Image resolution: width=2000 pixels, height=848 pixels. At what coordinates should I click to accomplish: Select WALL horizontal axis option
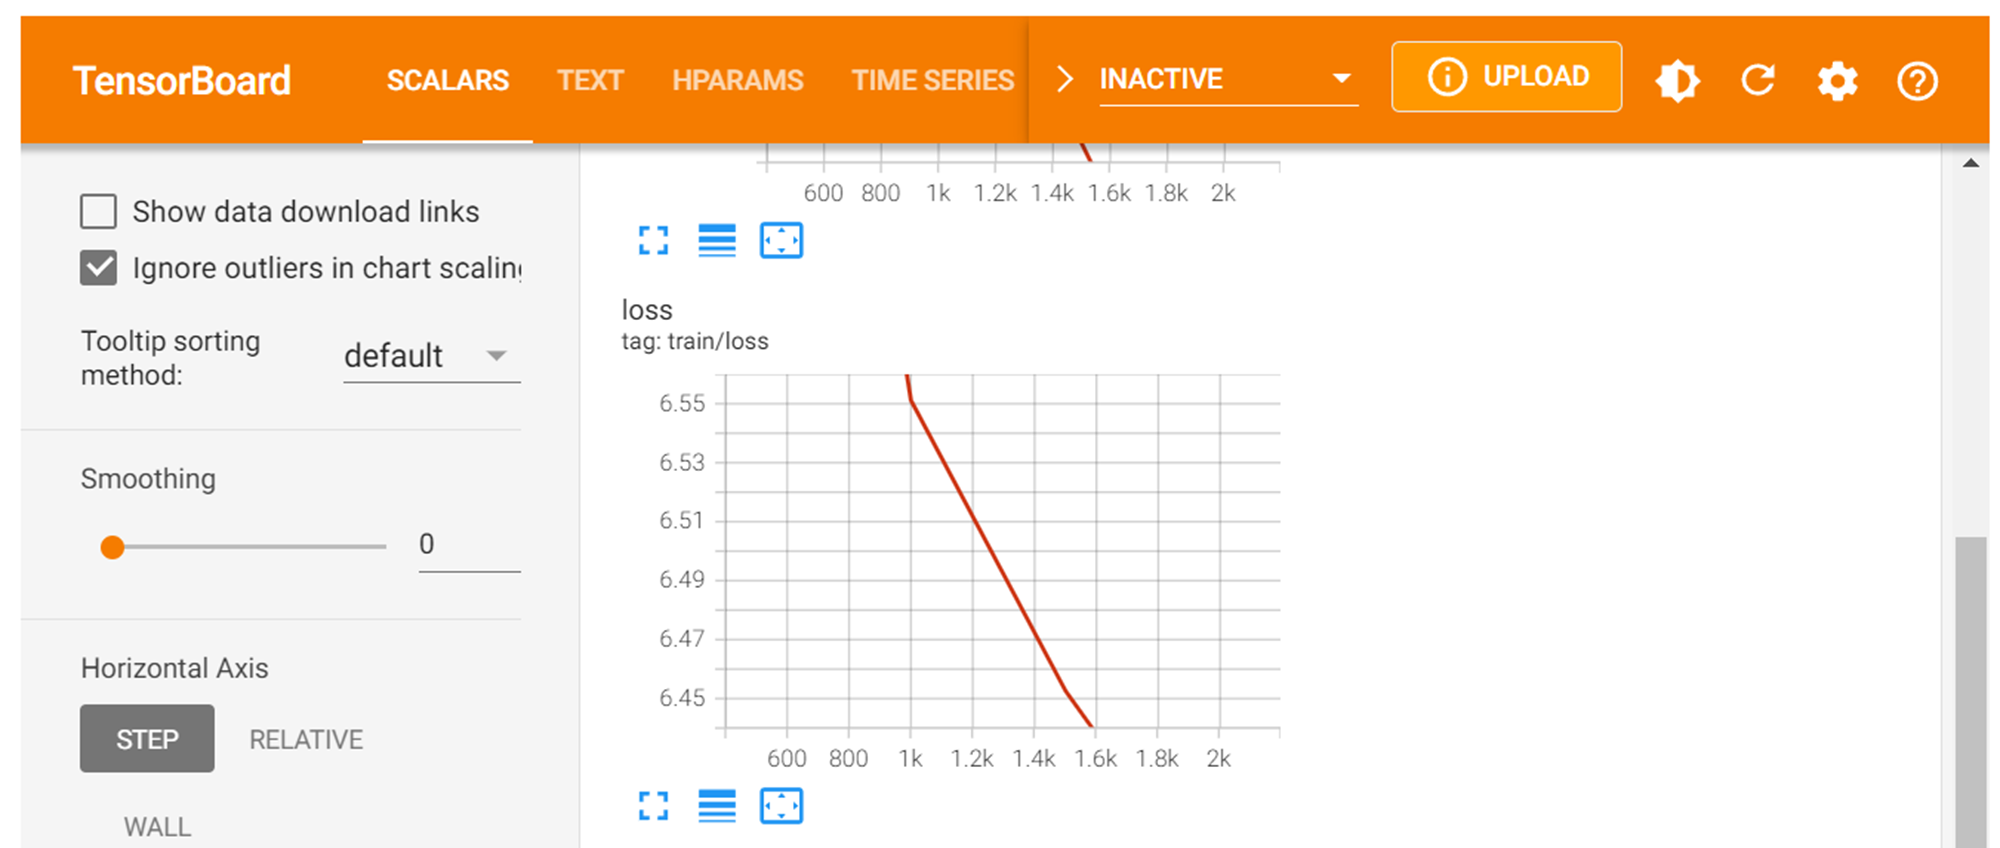click(x=157, y=827)
